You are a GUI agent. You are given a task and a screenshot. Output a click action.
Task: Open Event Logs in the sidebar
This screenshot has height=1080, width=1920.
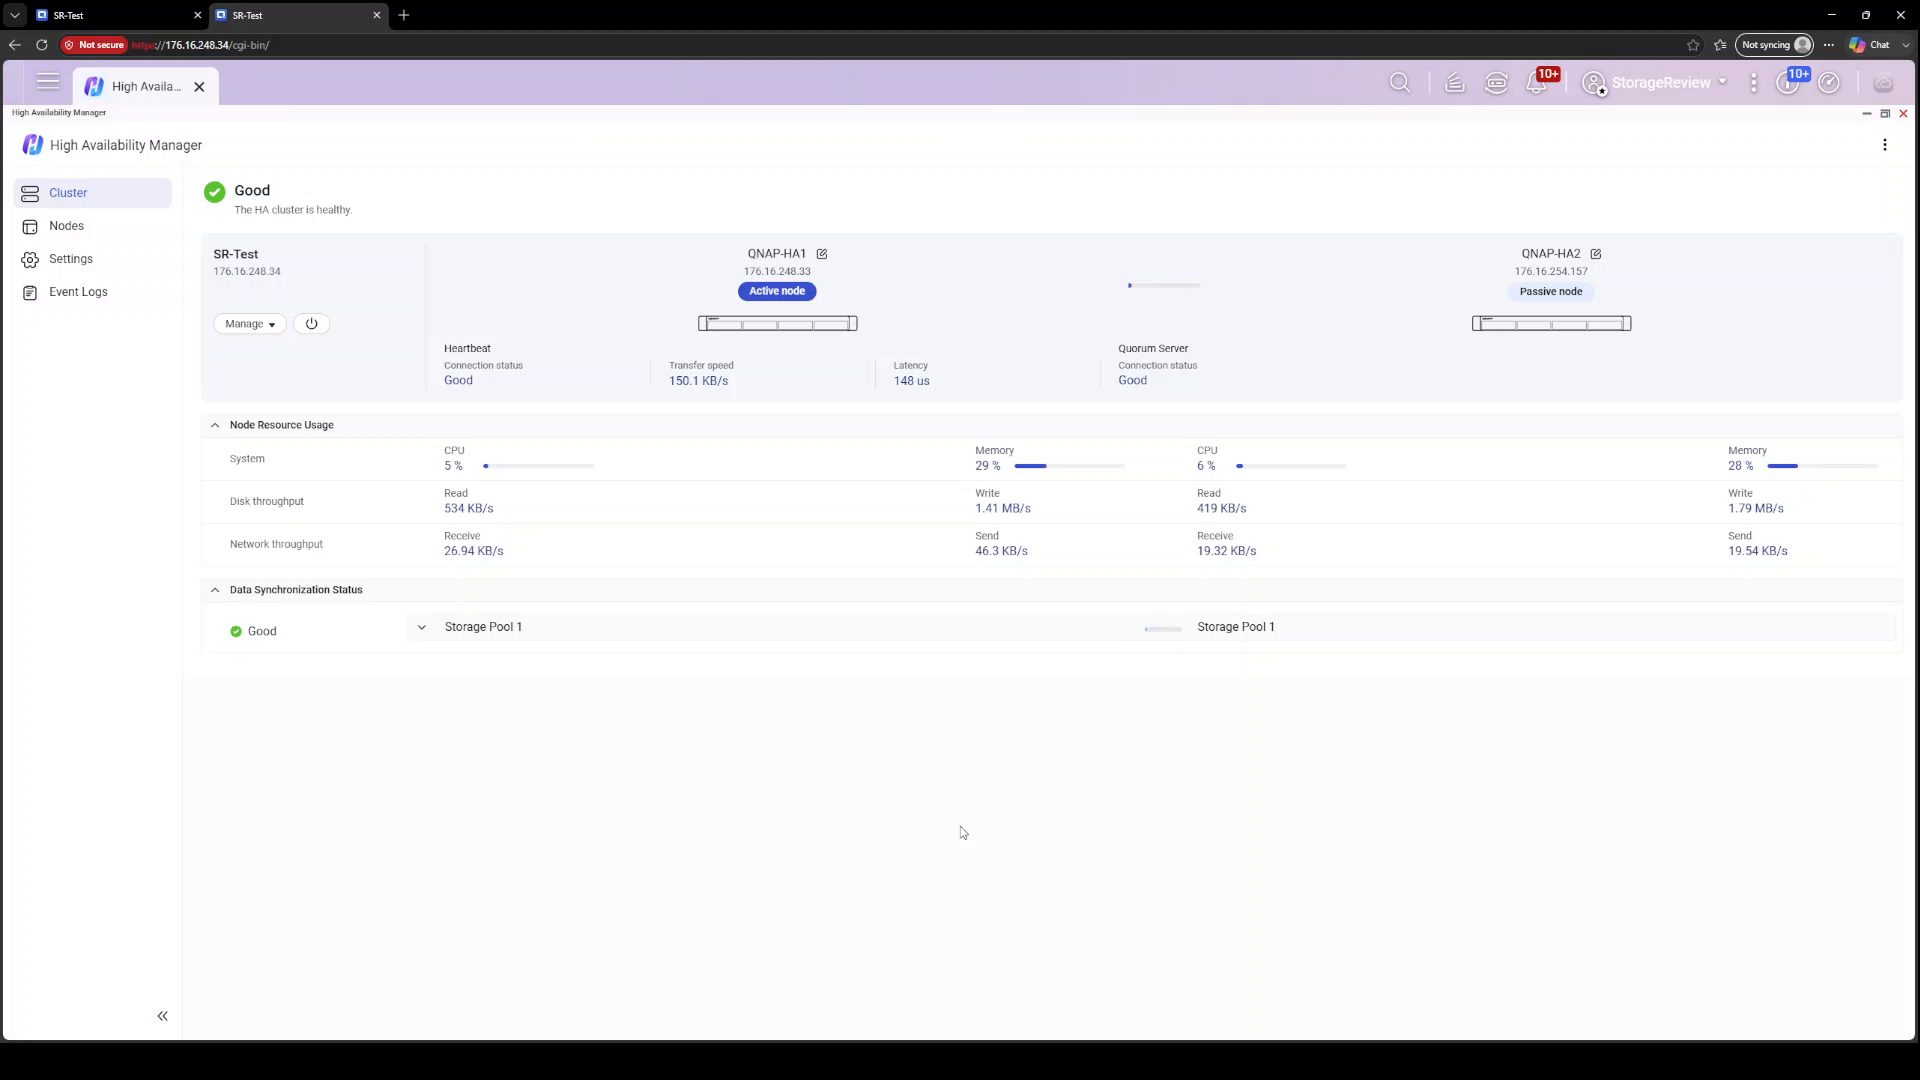[x=93, y=292]
